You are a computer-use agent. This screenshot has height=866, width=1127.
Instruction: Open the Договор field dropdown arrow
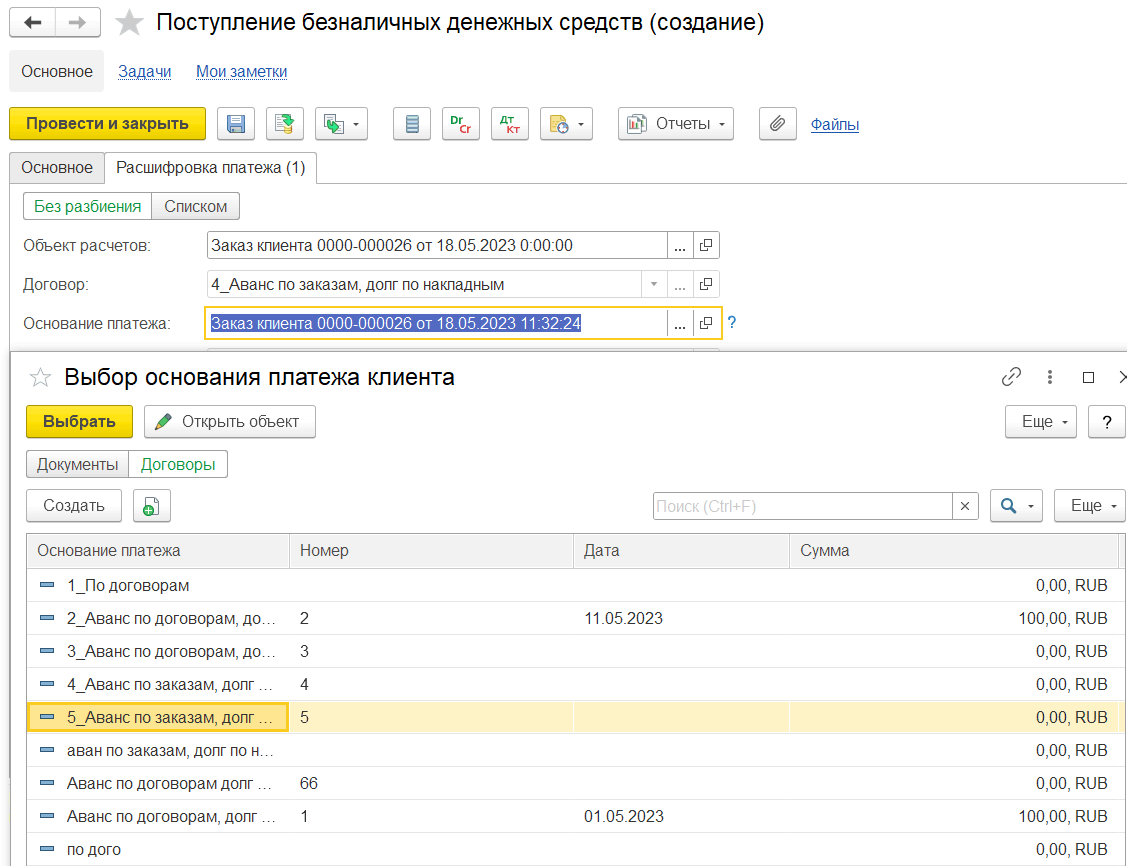click(654, 285)
